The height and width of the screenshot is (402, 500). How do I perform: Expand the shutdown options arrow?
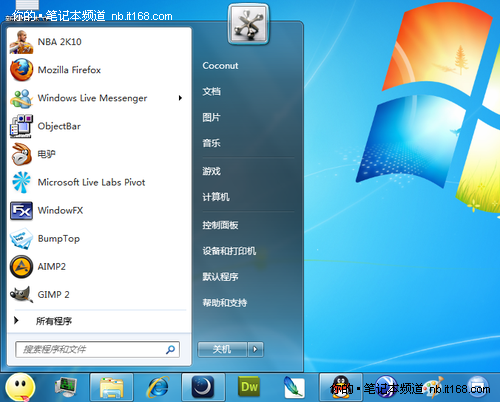click(255, 349)
